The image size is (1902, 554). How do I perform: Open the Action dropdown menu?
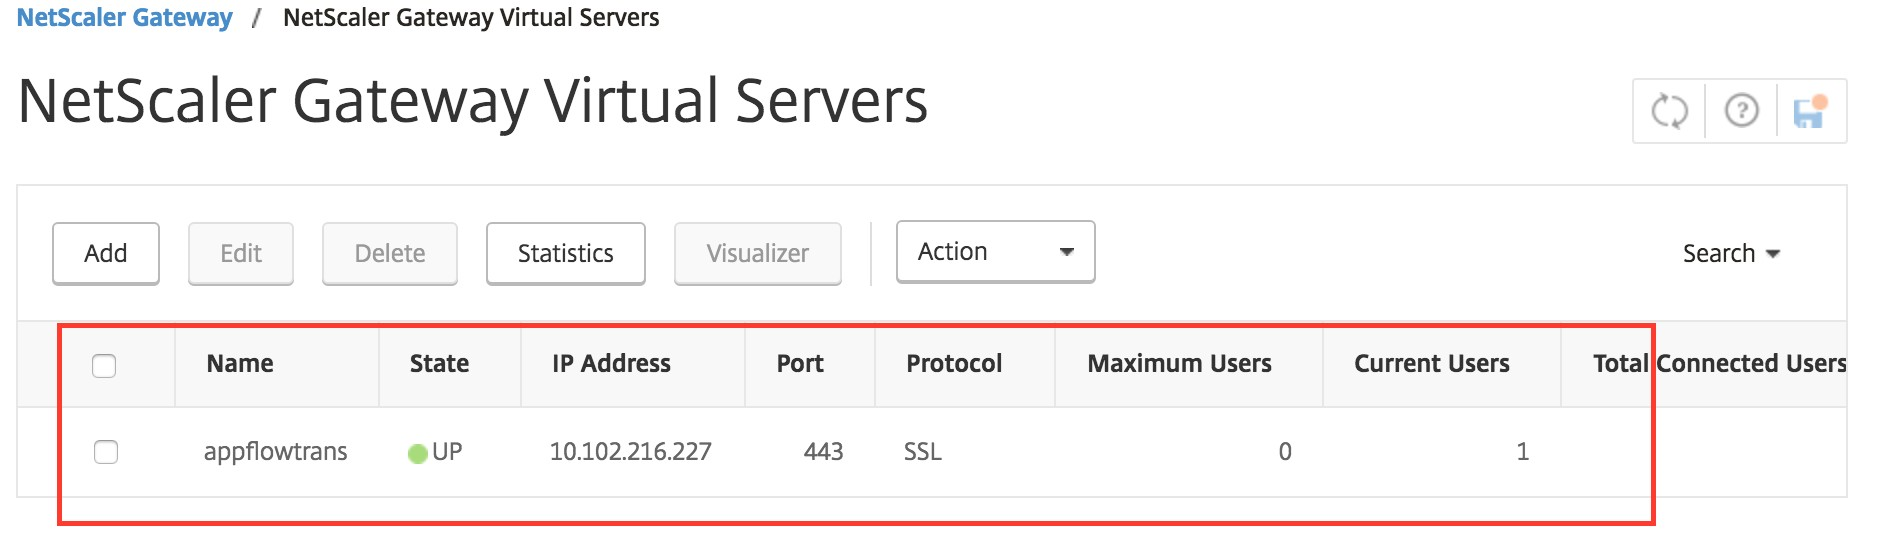click(x=995, y=252)
